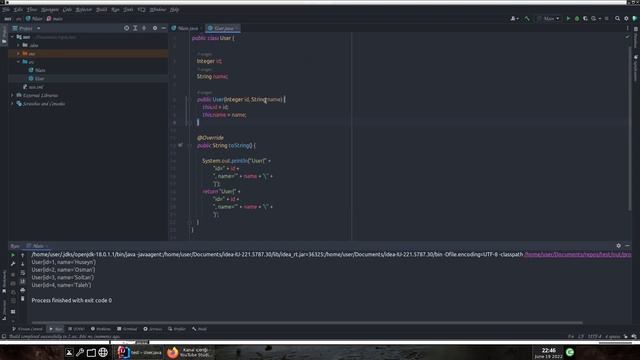
Task: Click the trash Clear All icon in console
Action: (22, 299)
